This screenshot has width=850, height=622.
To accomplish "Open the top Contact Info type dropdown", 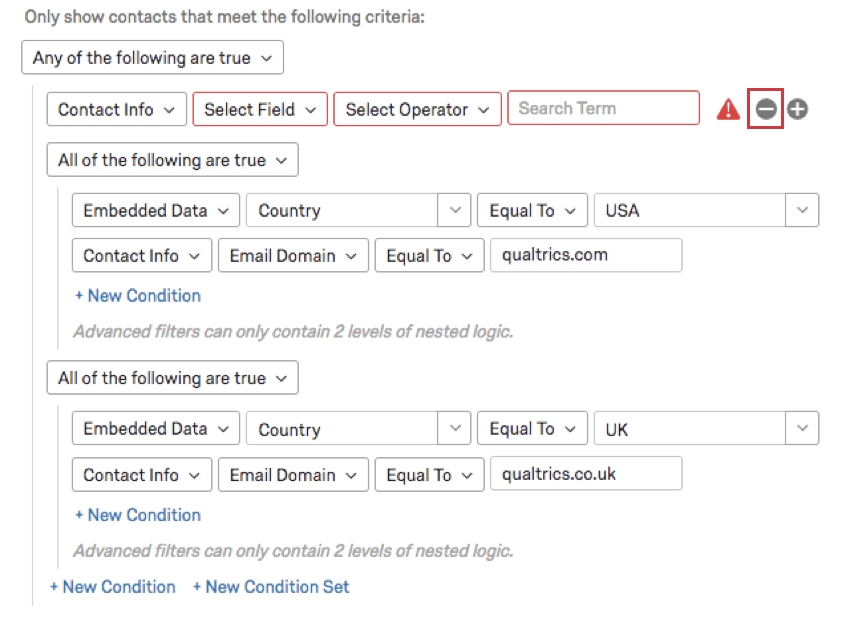I will coord(116,110).
